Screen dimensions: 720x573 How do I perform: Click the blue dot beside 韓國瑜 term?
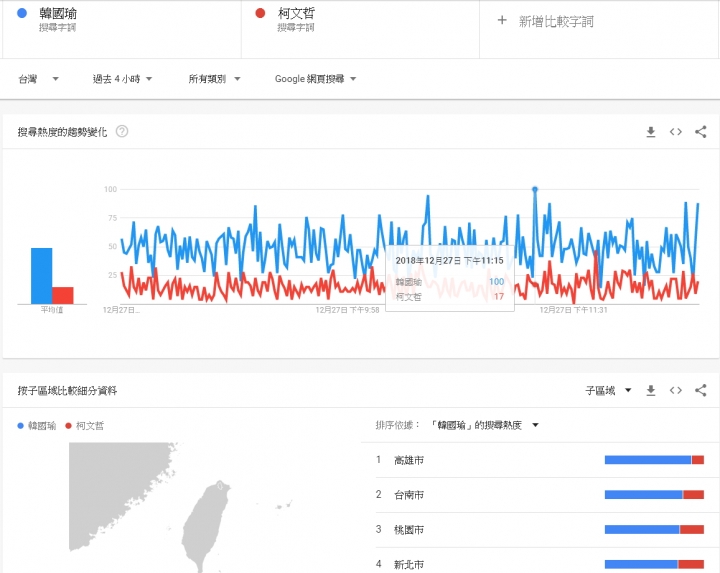tap(22, 13)
